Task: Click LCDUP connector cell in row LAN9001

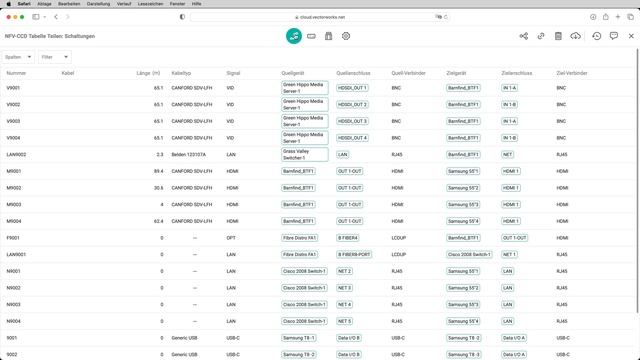Action: pos(398,254)
